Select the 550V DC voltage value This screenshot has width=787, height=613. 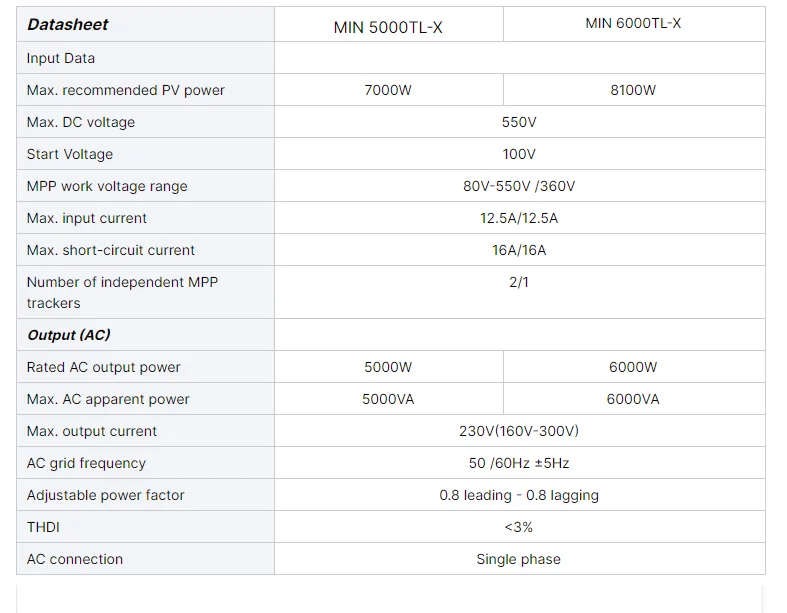(x=519, y=122)
